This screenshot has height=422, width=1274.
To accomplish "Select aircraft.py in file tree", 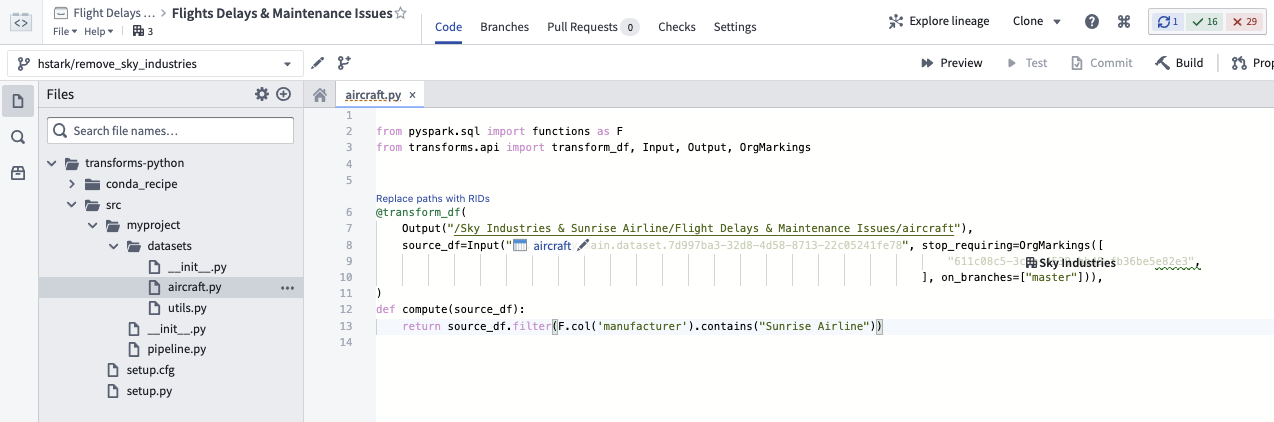I will click(170, 288).
